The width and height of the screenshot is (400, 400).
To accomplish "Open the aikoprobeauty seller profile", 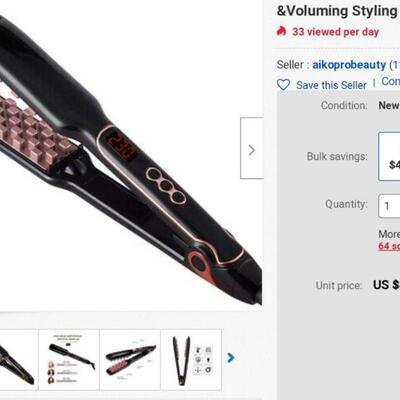I will coord(349,65).
